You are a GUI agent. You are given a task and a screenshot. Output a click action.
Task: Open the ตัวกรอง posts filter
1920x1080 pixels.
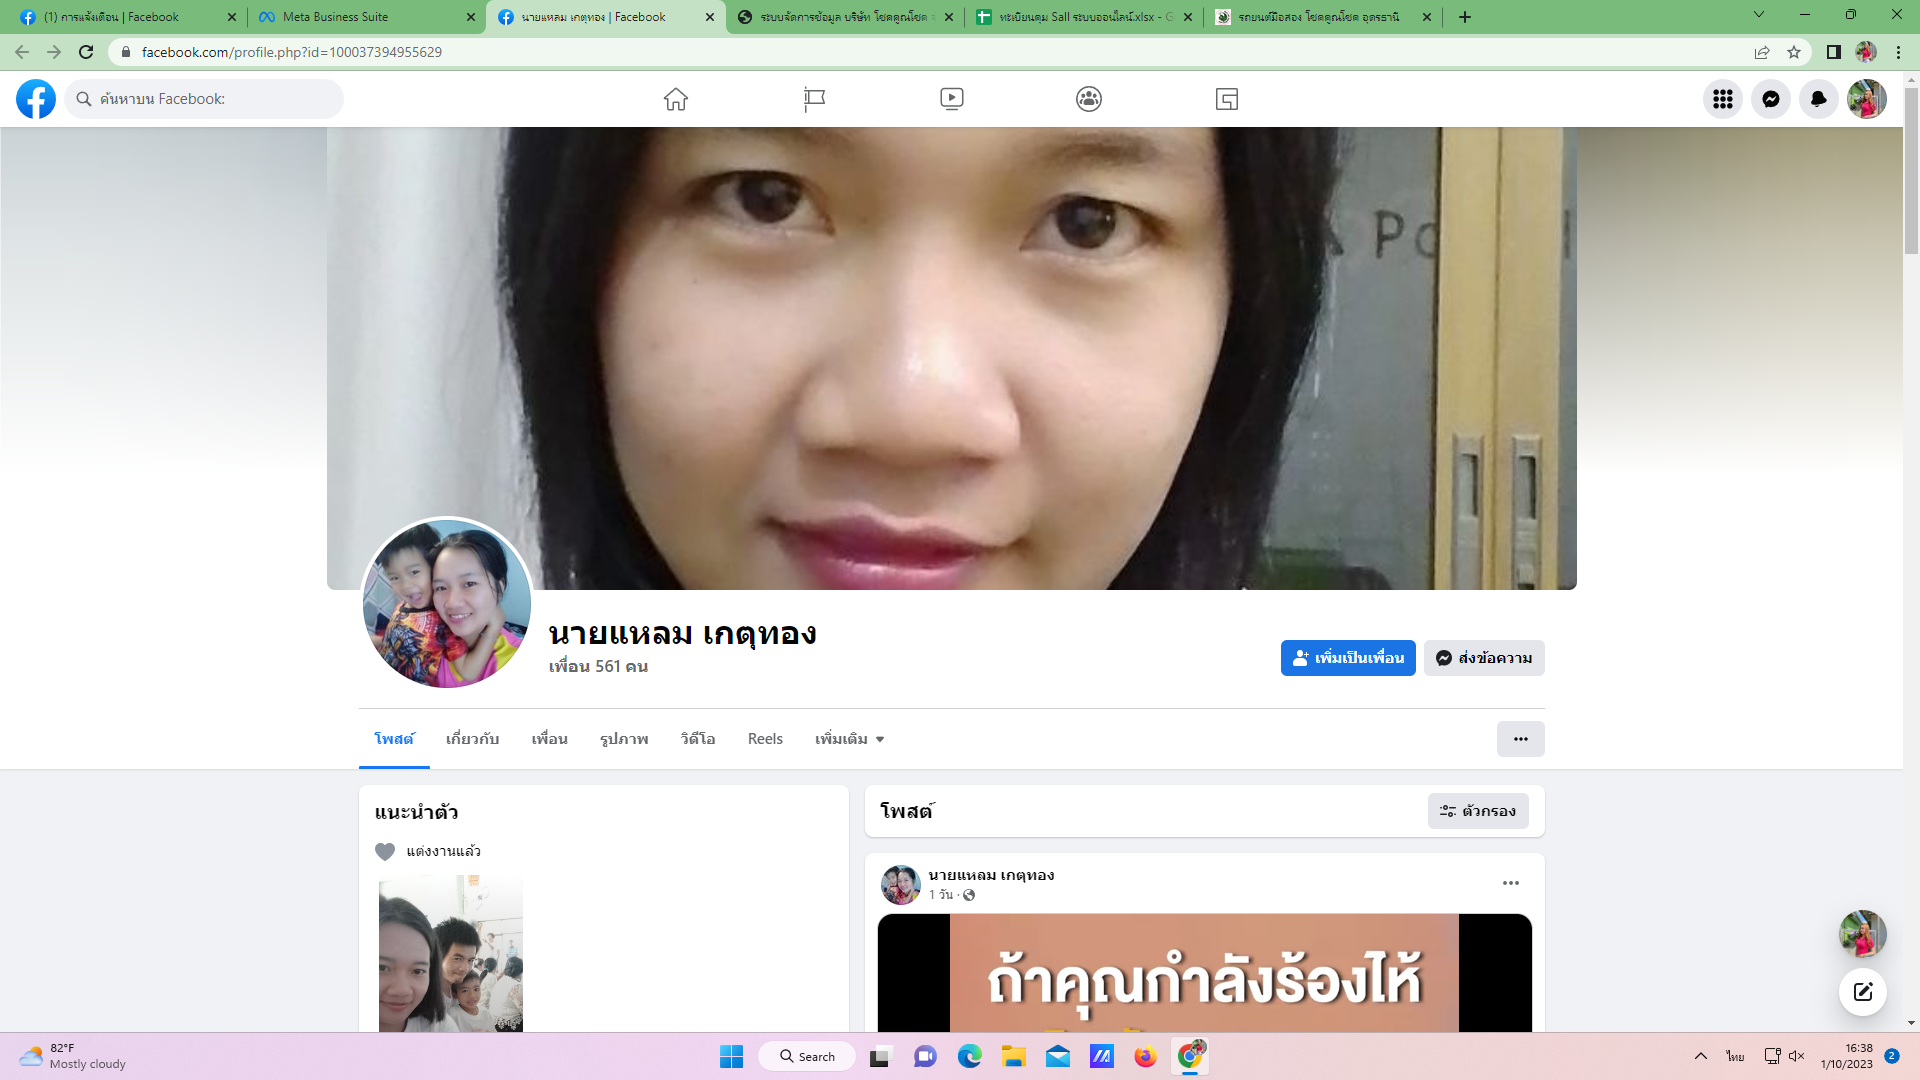point(1477,811)
